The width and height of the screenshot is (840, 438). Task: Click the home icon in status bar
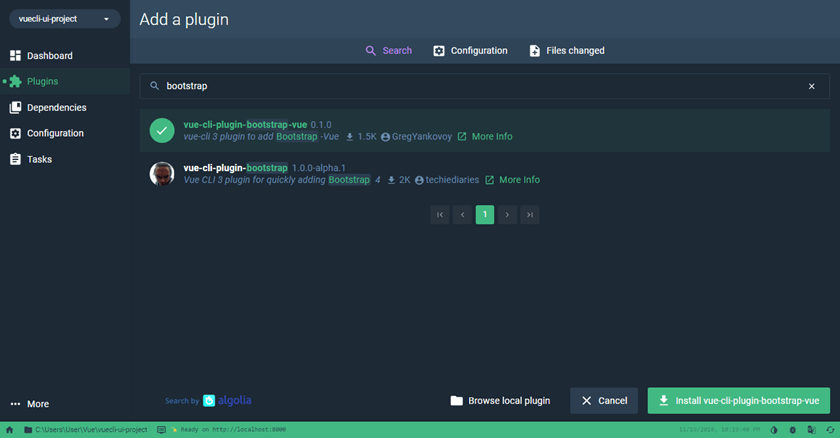9,429
